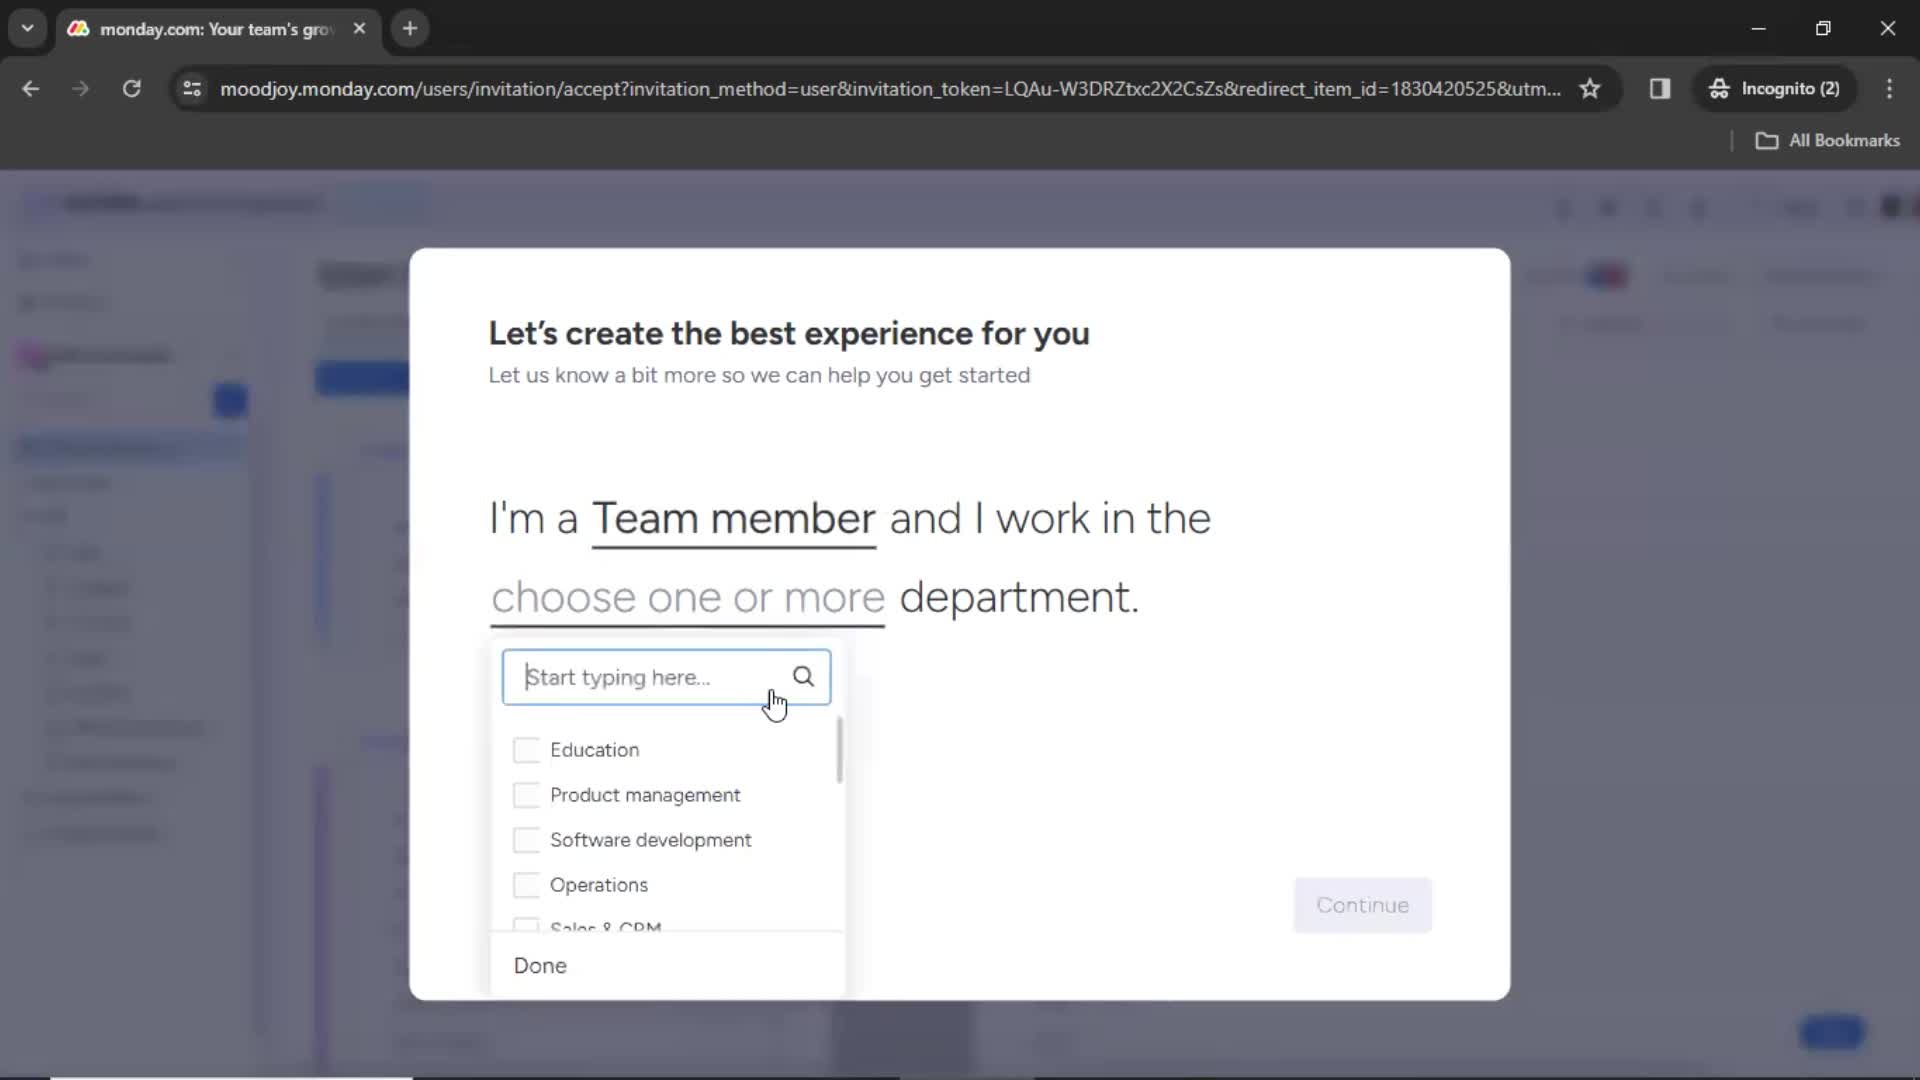The height and width of the screenshot is (1080, 1920).
Task: Toggle the Software development checkbox
Action: (526, 839)
